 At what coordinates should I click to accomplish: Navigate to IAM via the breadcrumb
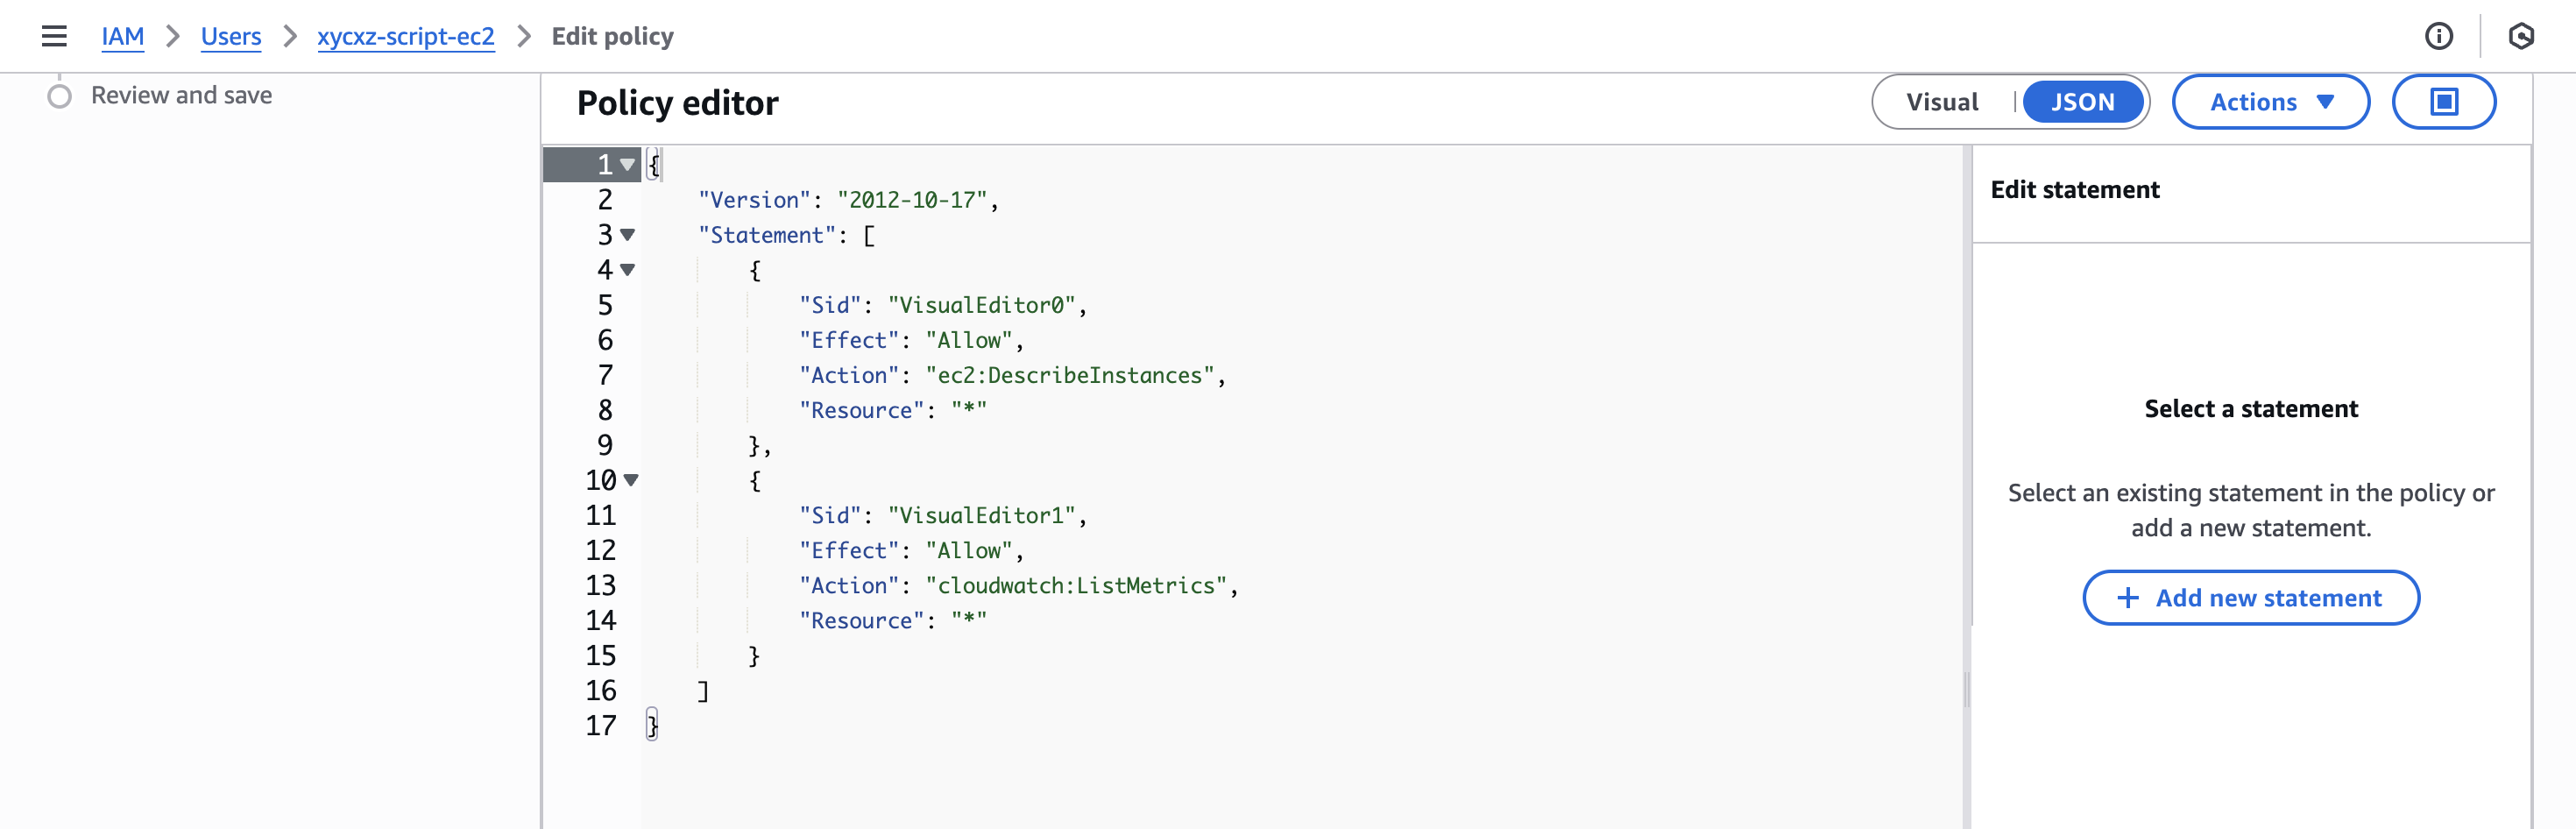click(x=122, y=36)
